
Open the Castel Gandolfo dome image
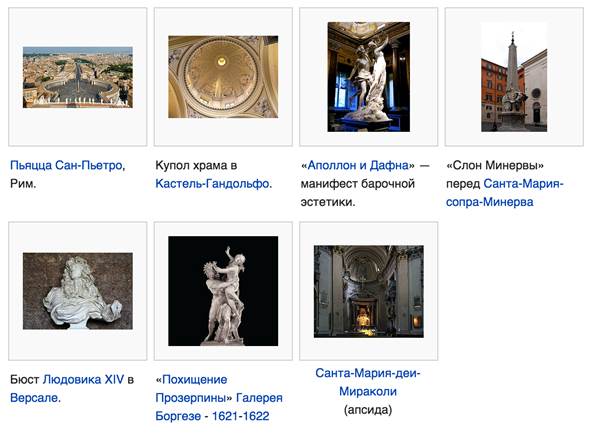[223, 77]
